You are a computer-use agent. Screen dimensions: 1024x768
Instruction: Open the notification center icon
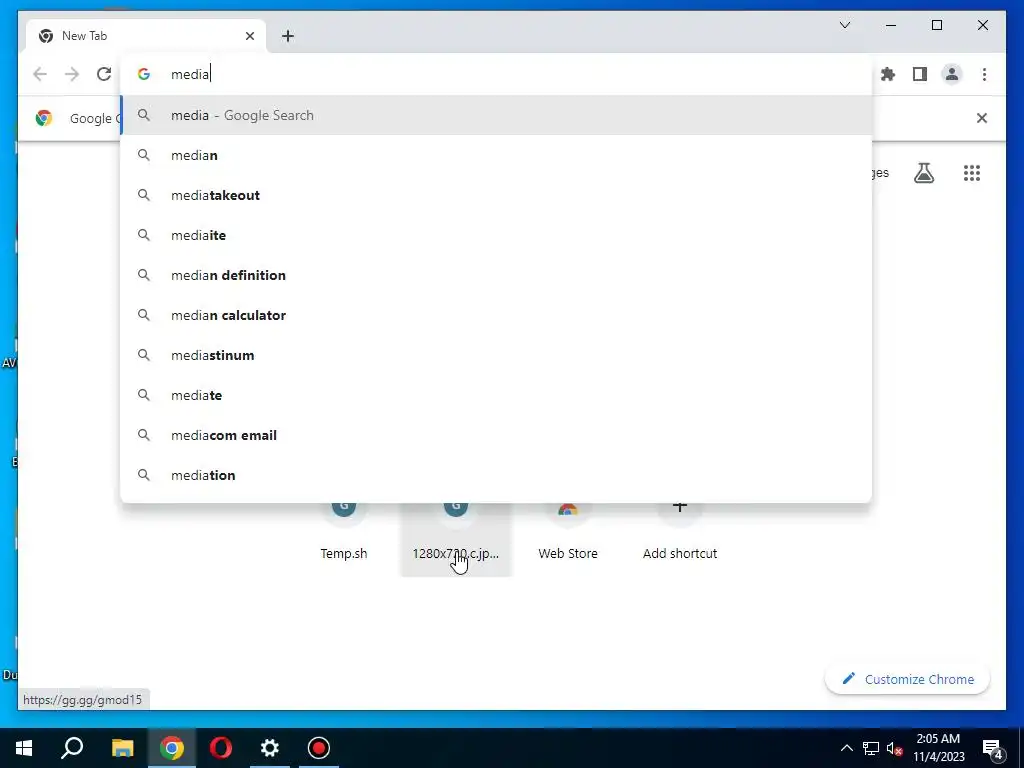(x=993, y=748)
